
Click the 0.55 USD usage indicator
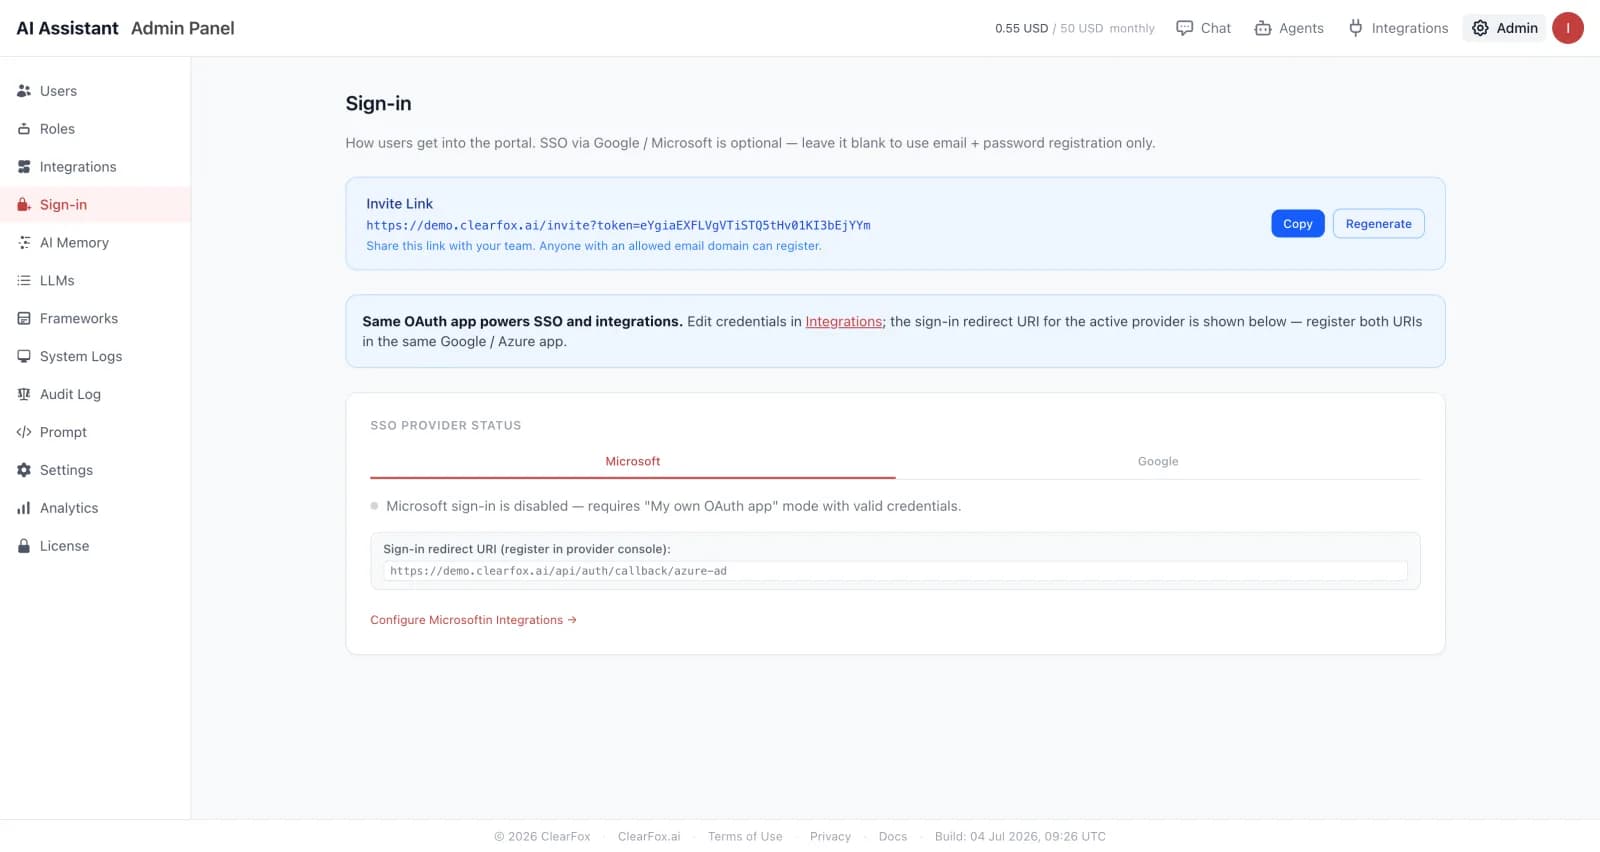pos(1021,29)
